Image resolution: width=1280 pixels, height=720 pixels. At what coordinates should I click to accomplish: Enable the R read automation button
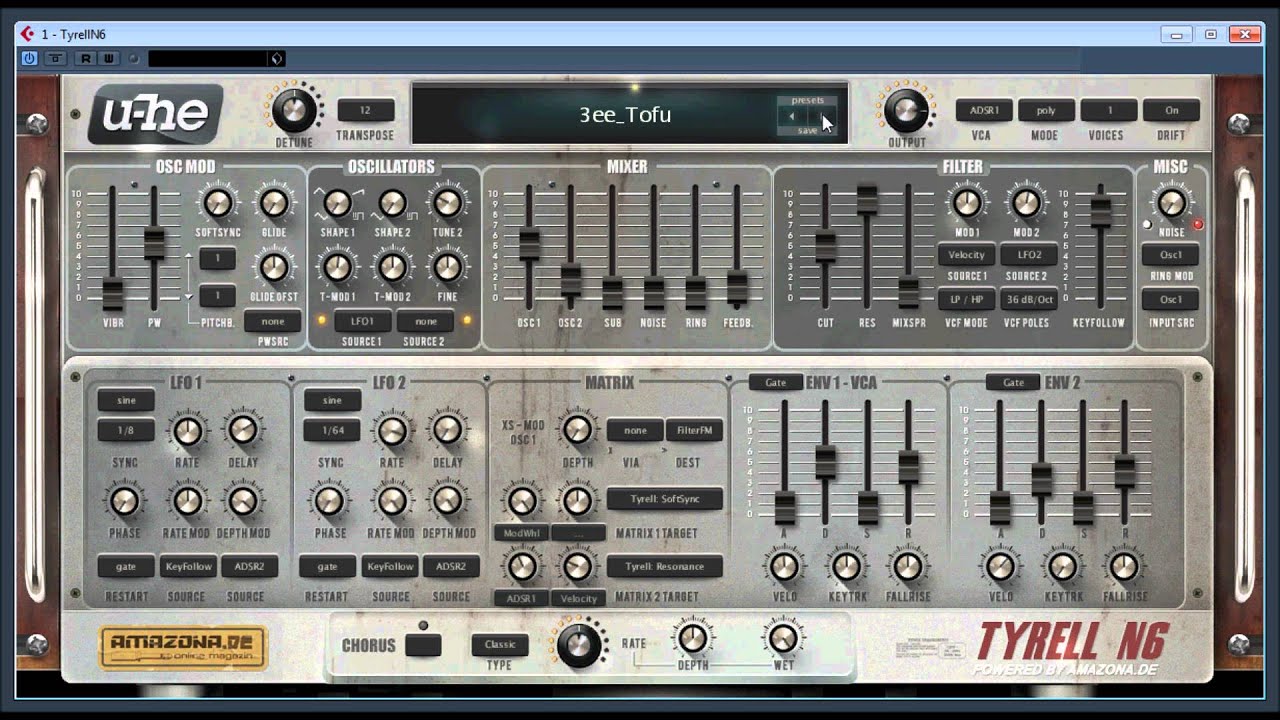click(x=87, y=58)
